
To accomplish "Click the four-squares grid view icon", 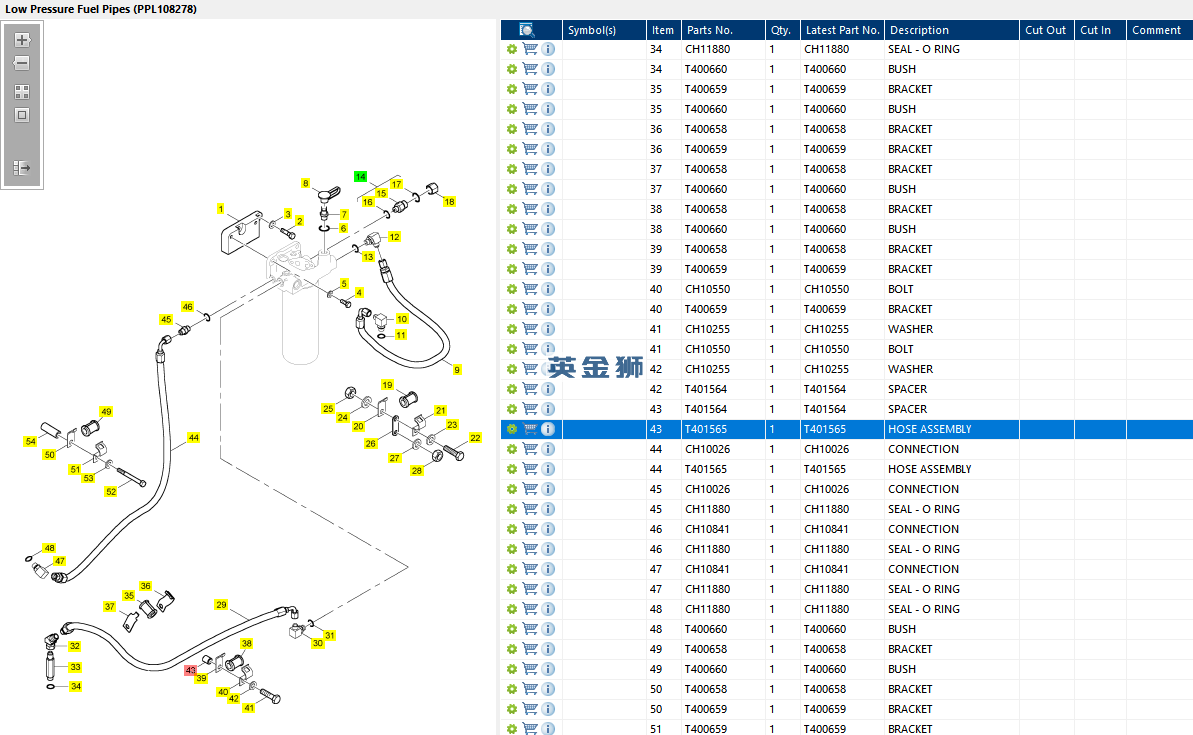I will click(x=22, y=92).
